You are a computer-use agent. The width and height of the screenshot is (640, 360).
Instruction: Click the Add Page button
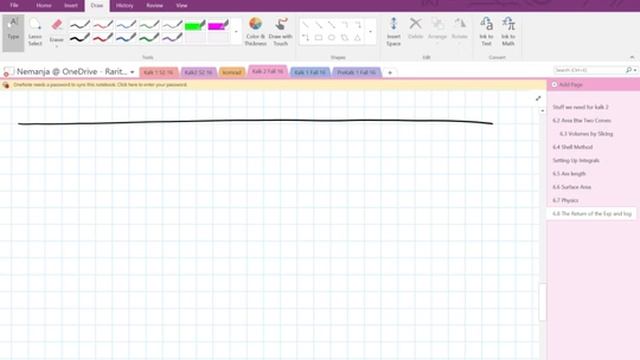click(567, 84)
